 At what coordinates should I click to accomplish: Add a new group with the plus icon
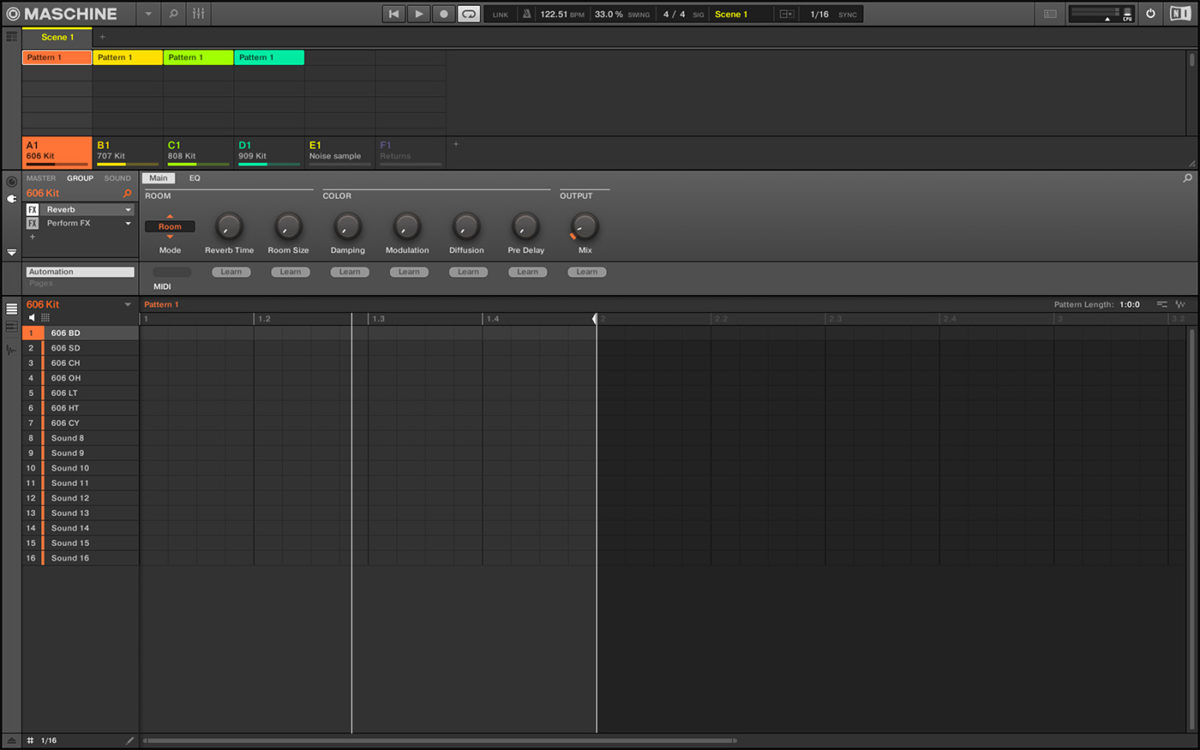pyautogui.click(x=456, y=144)
